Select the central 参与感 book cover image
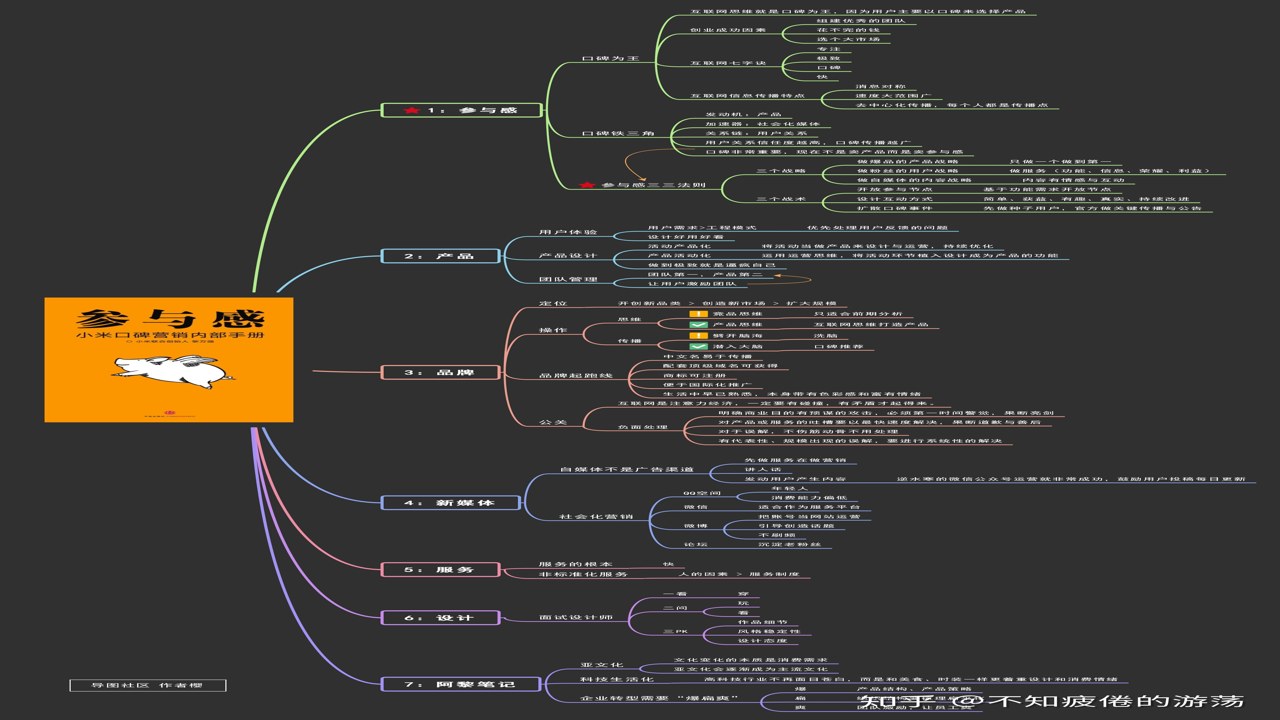Screen dimensions: 1280x720 pyautogui.click(x=169, y=360)
